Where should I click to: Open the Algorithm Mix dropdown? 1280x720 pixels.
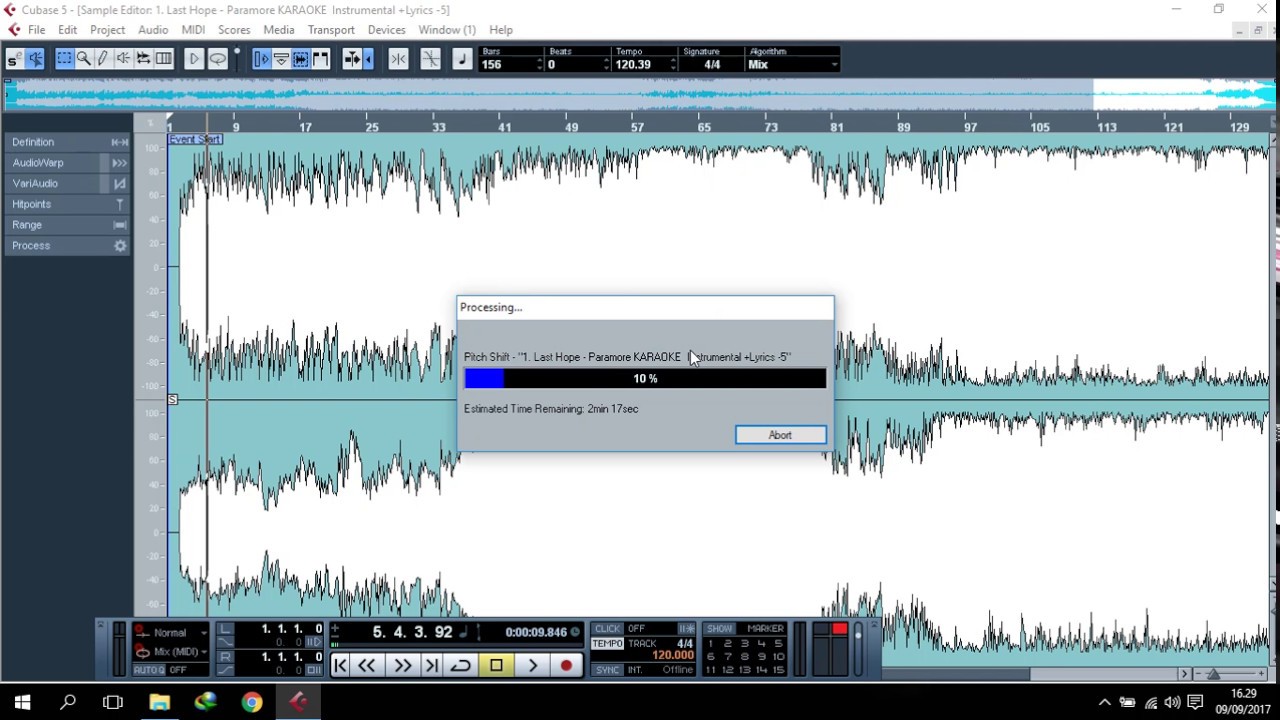point(793,64)
